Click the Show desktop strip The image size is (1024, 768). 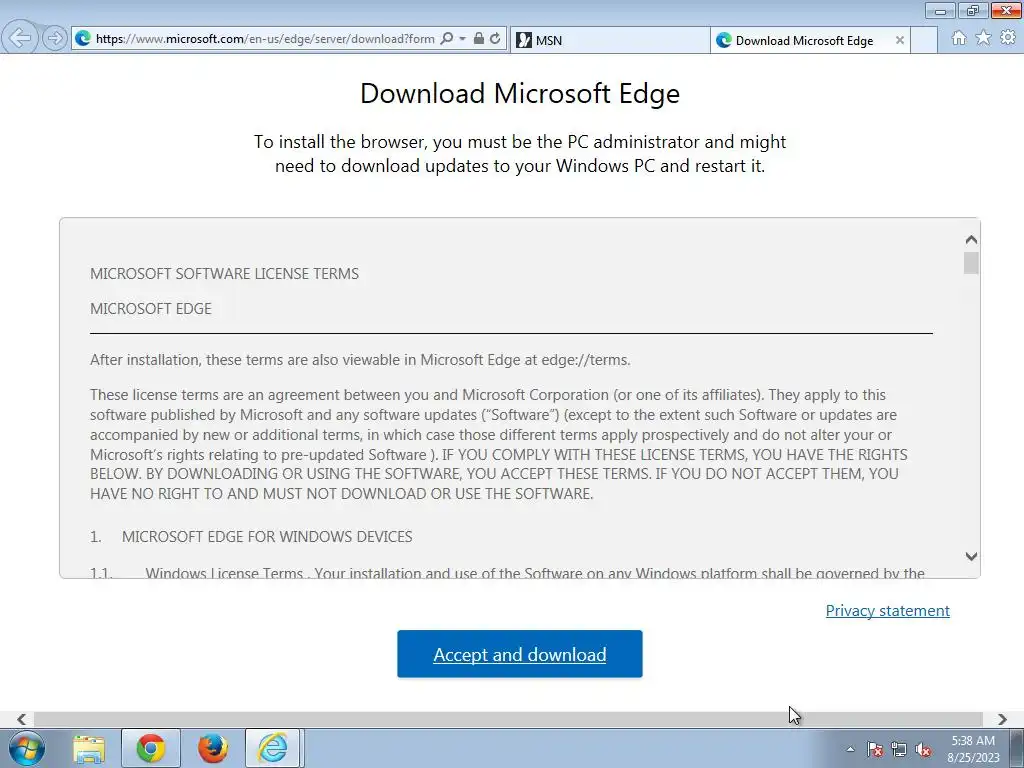(1017, 748)
